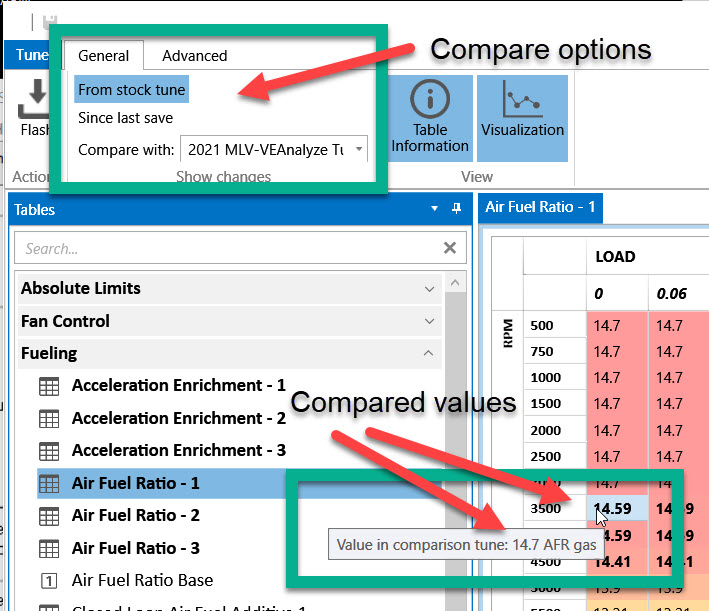
Task: Click the Air Fuel Ratio Base value icon
Action: click(48, 580)
